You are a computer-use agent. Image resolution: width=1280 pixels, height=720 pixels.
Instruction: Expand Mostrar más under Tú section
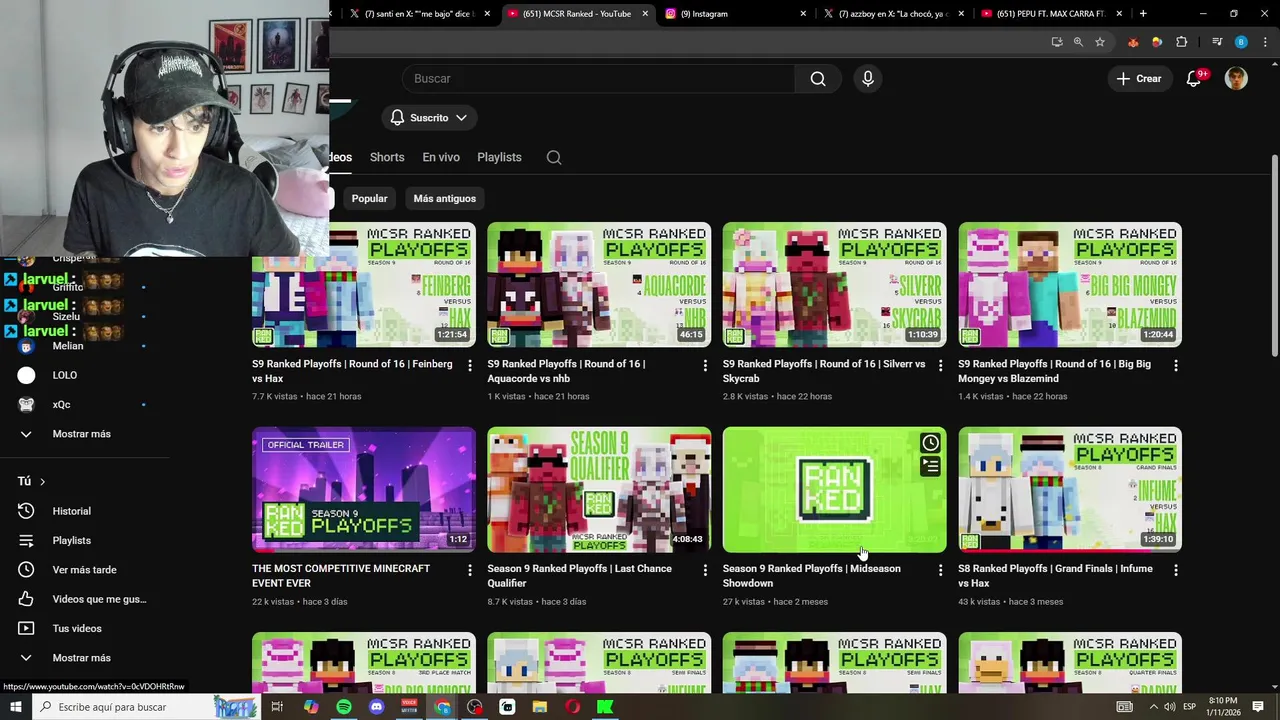point(82,658)
